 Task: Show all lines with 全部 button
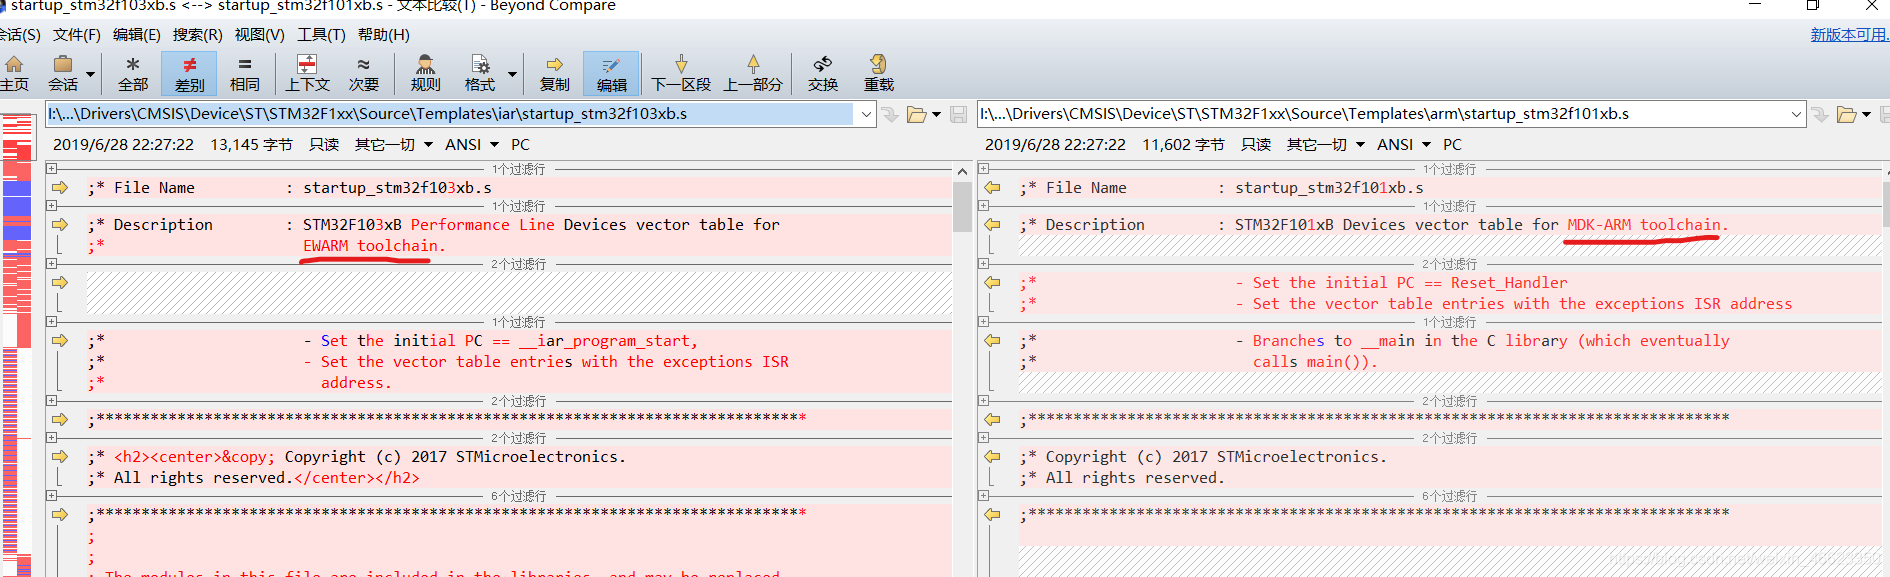pyautogui.click(x=132, y=73)
